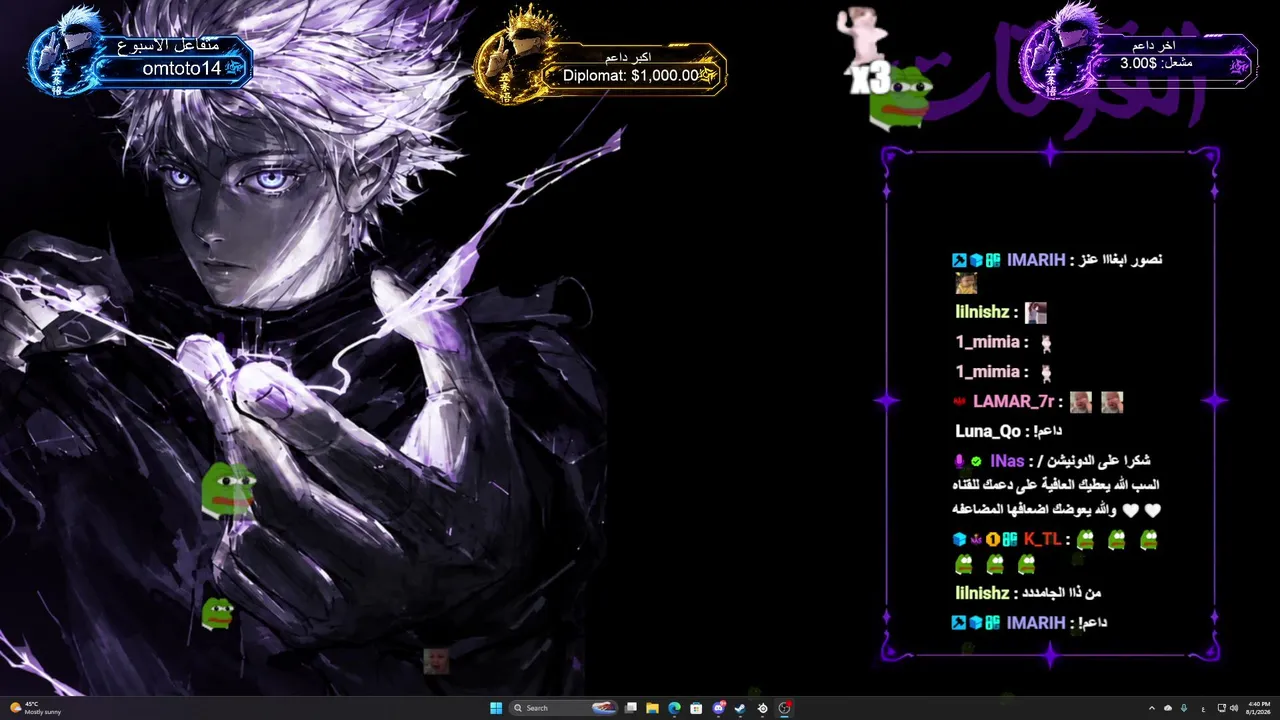Open the Windows Start menu
Viewport: 1280px width, 720px height.
point(496,708)
